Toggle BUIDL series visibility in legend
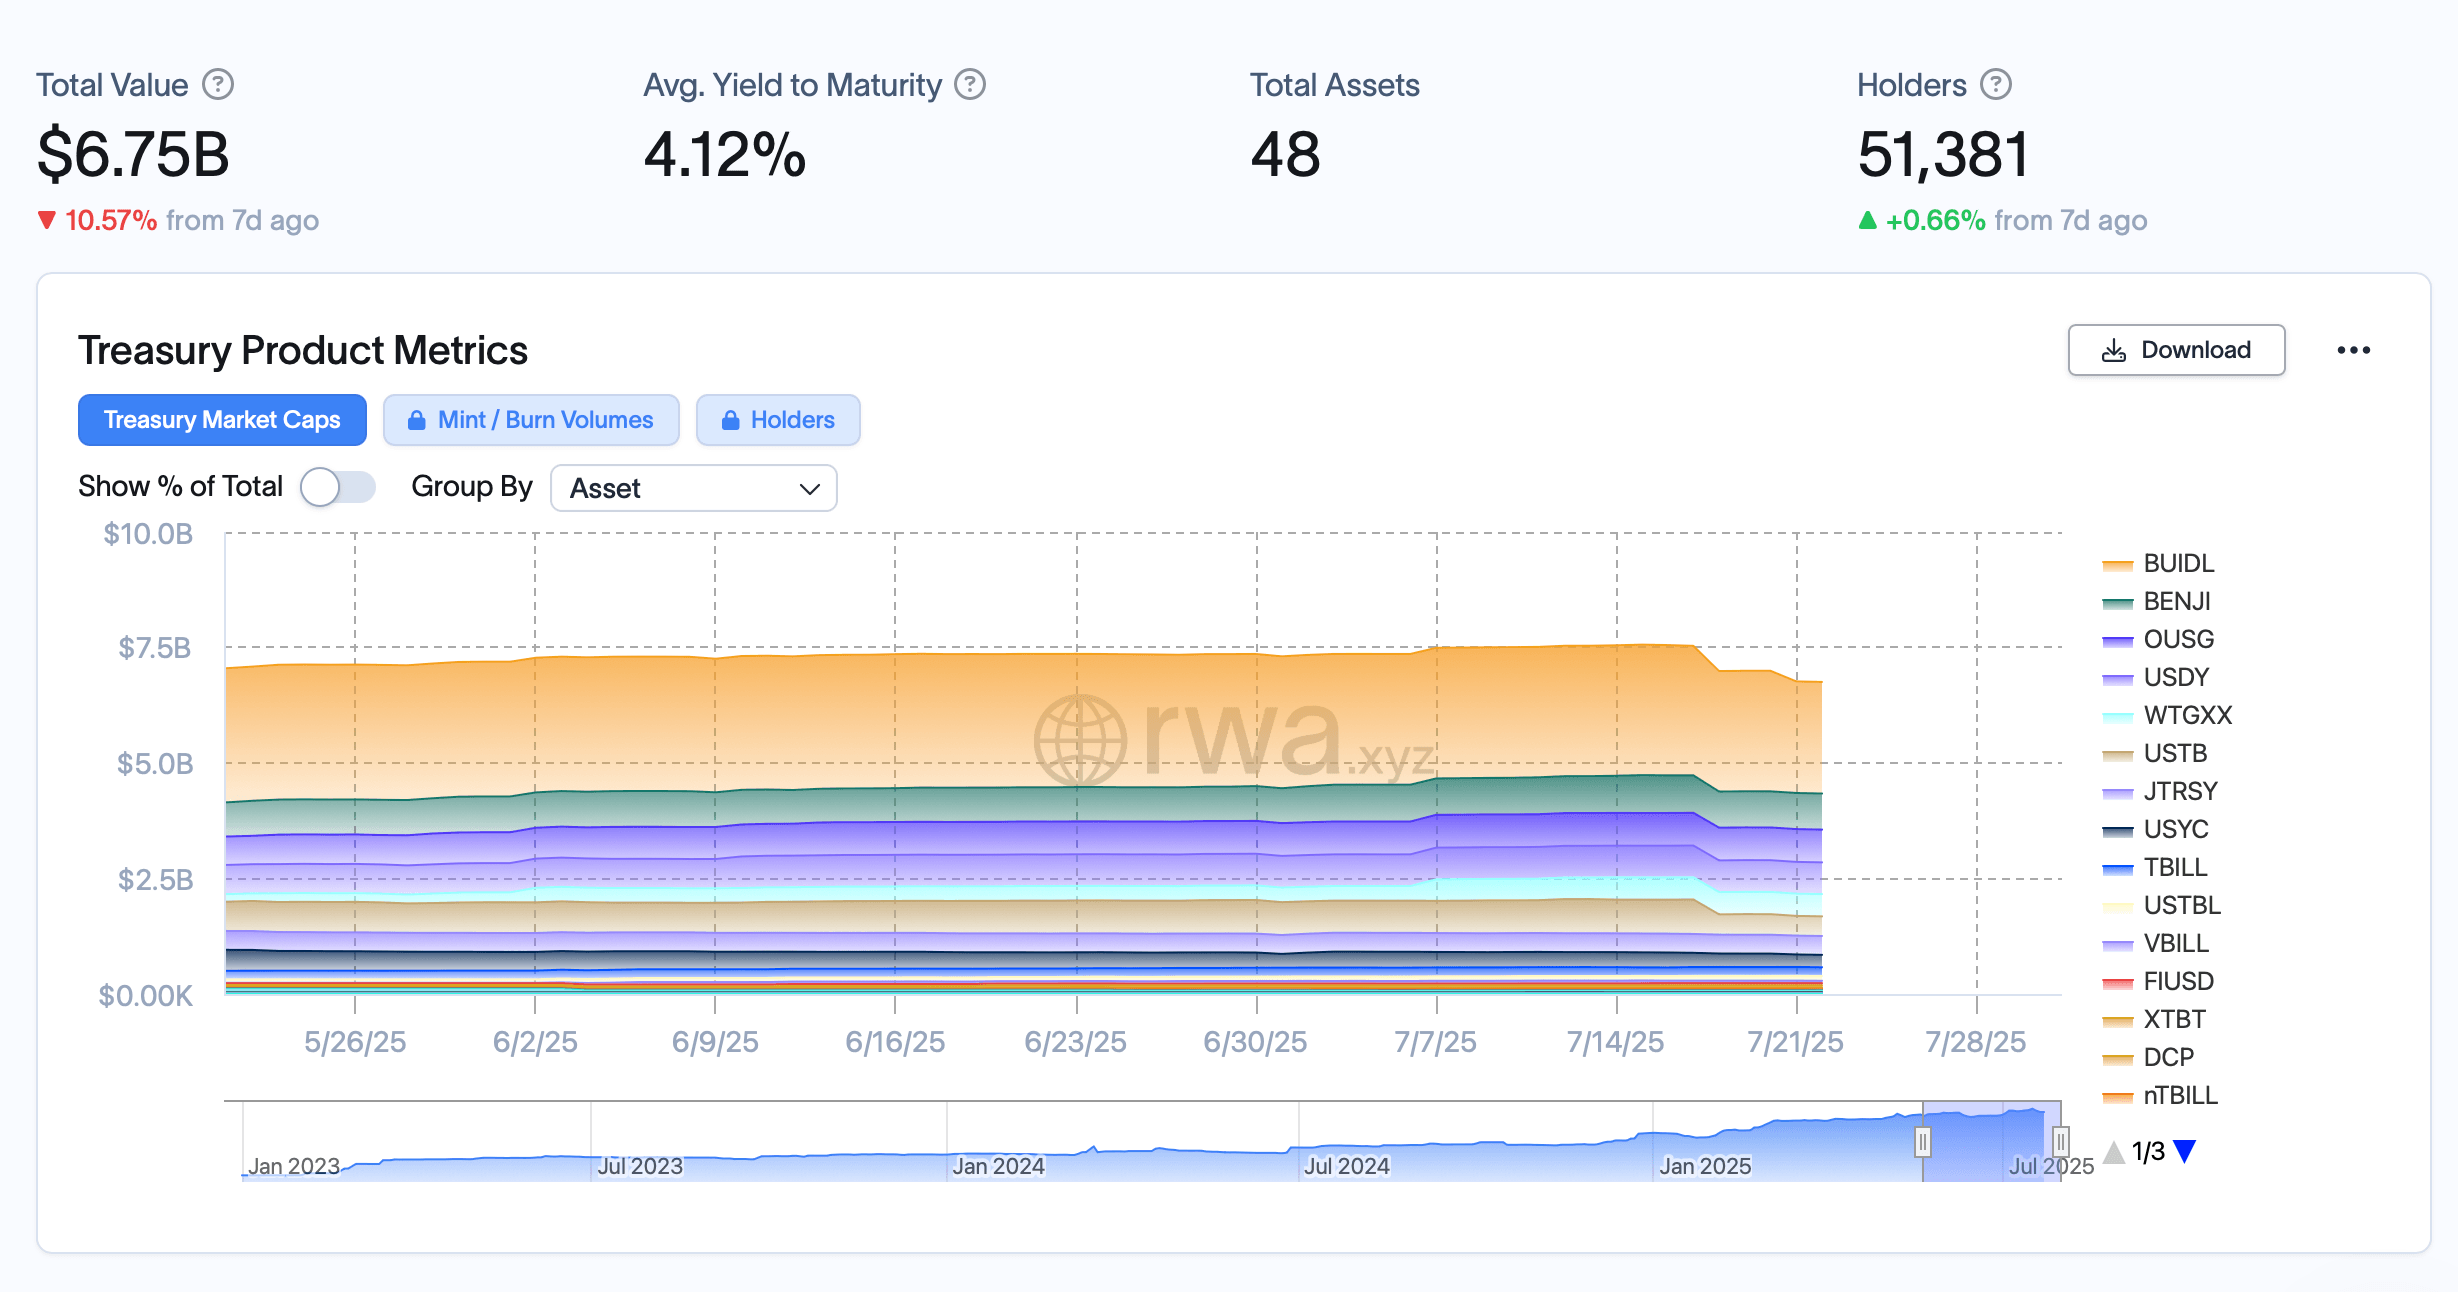 click(2177, 563)
